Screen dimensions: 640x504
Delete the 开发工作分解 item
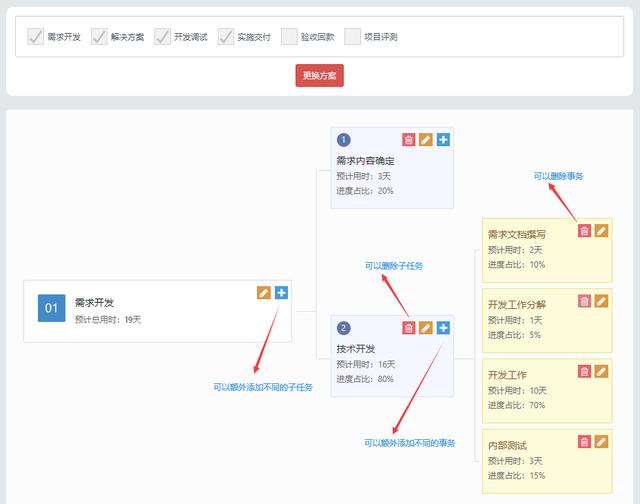click(x=584, y=301)
